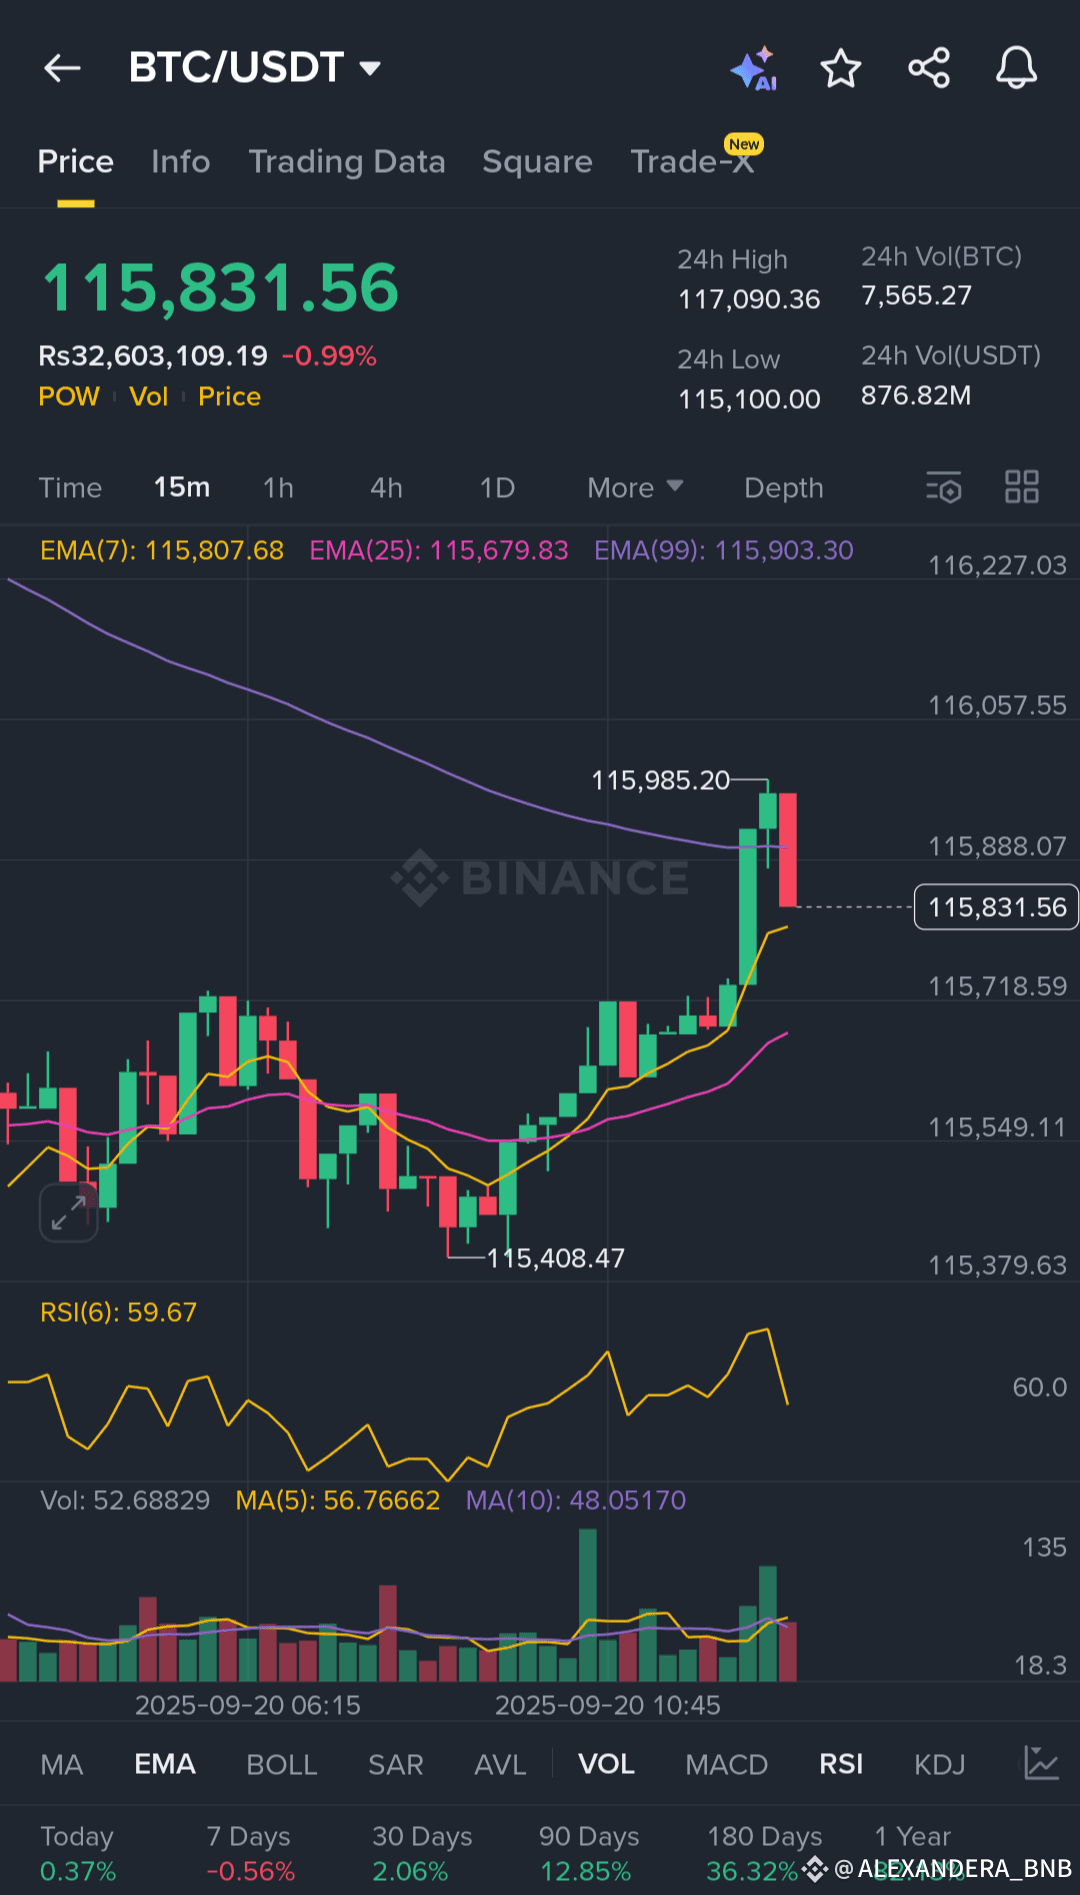Open the BTC/USDT pair selector dropdown
The image size is (1080, 1895).
pyautogui.click(x=255, y=68)
